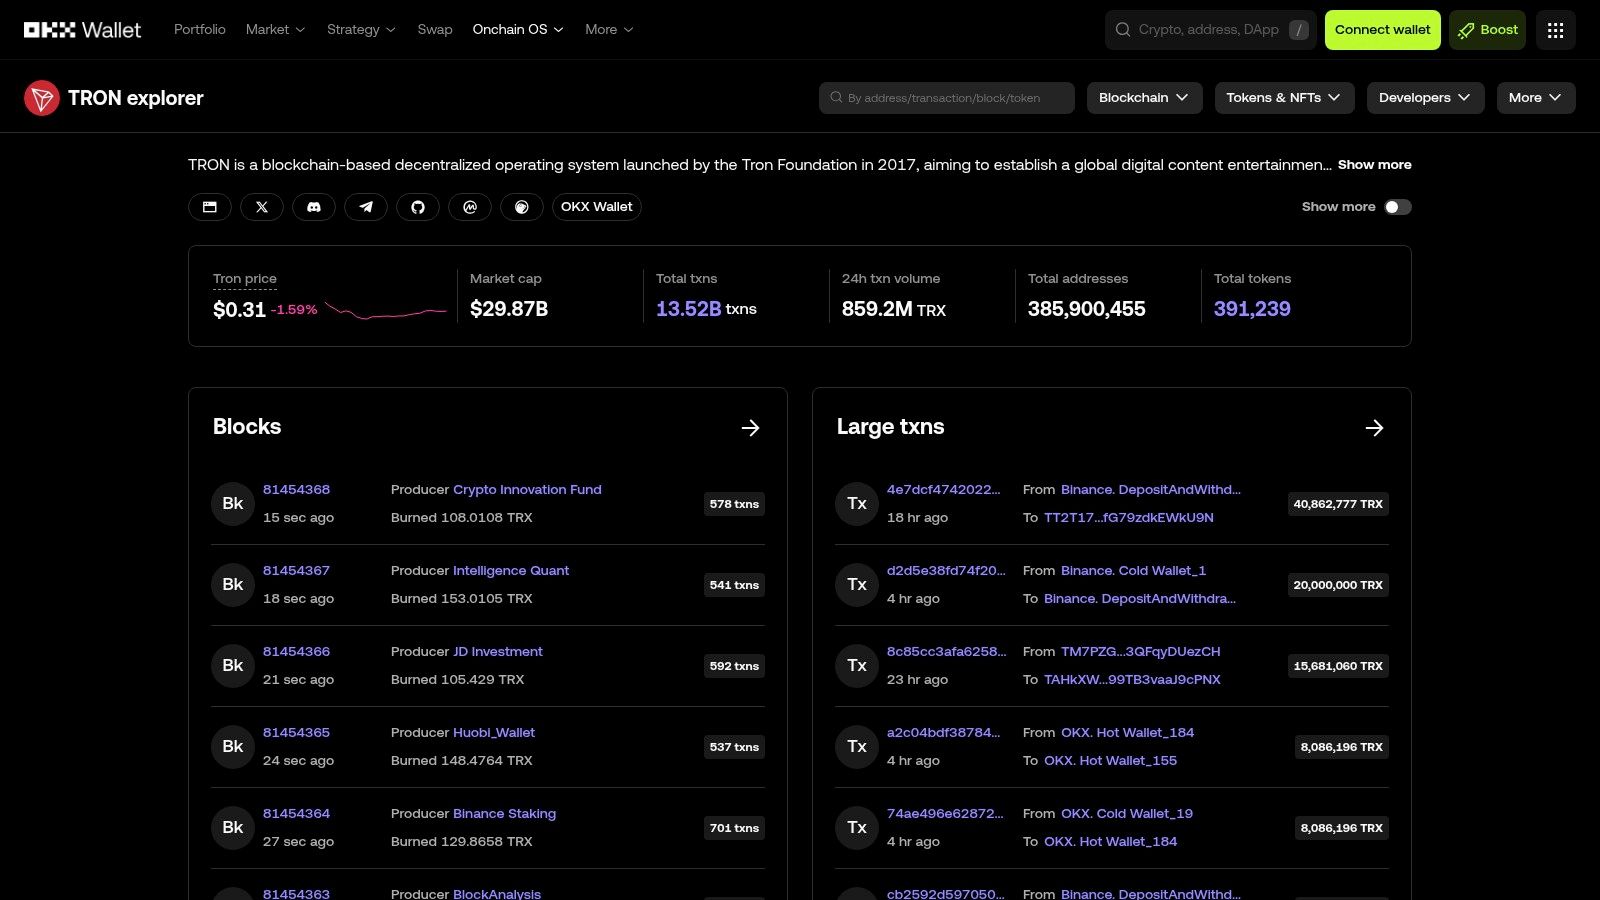The image size is (1600, 900).
Task: Click the TRON website icon
Action: point(209,207)
